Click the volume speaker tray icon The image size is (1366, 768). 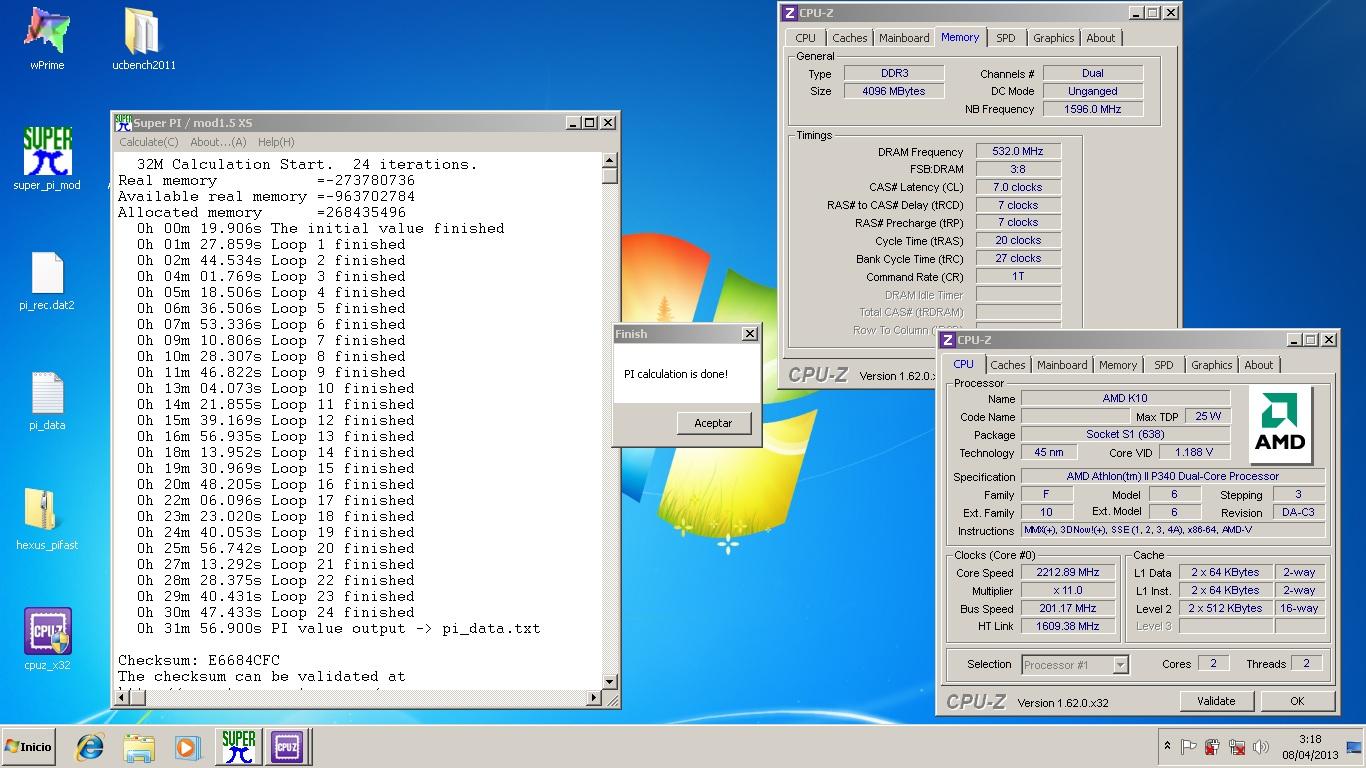[x=1260, y=747]
